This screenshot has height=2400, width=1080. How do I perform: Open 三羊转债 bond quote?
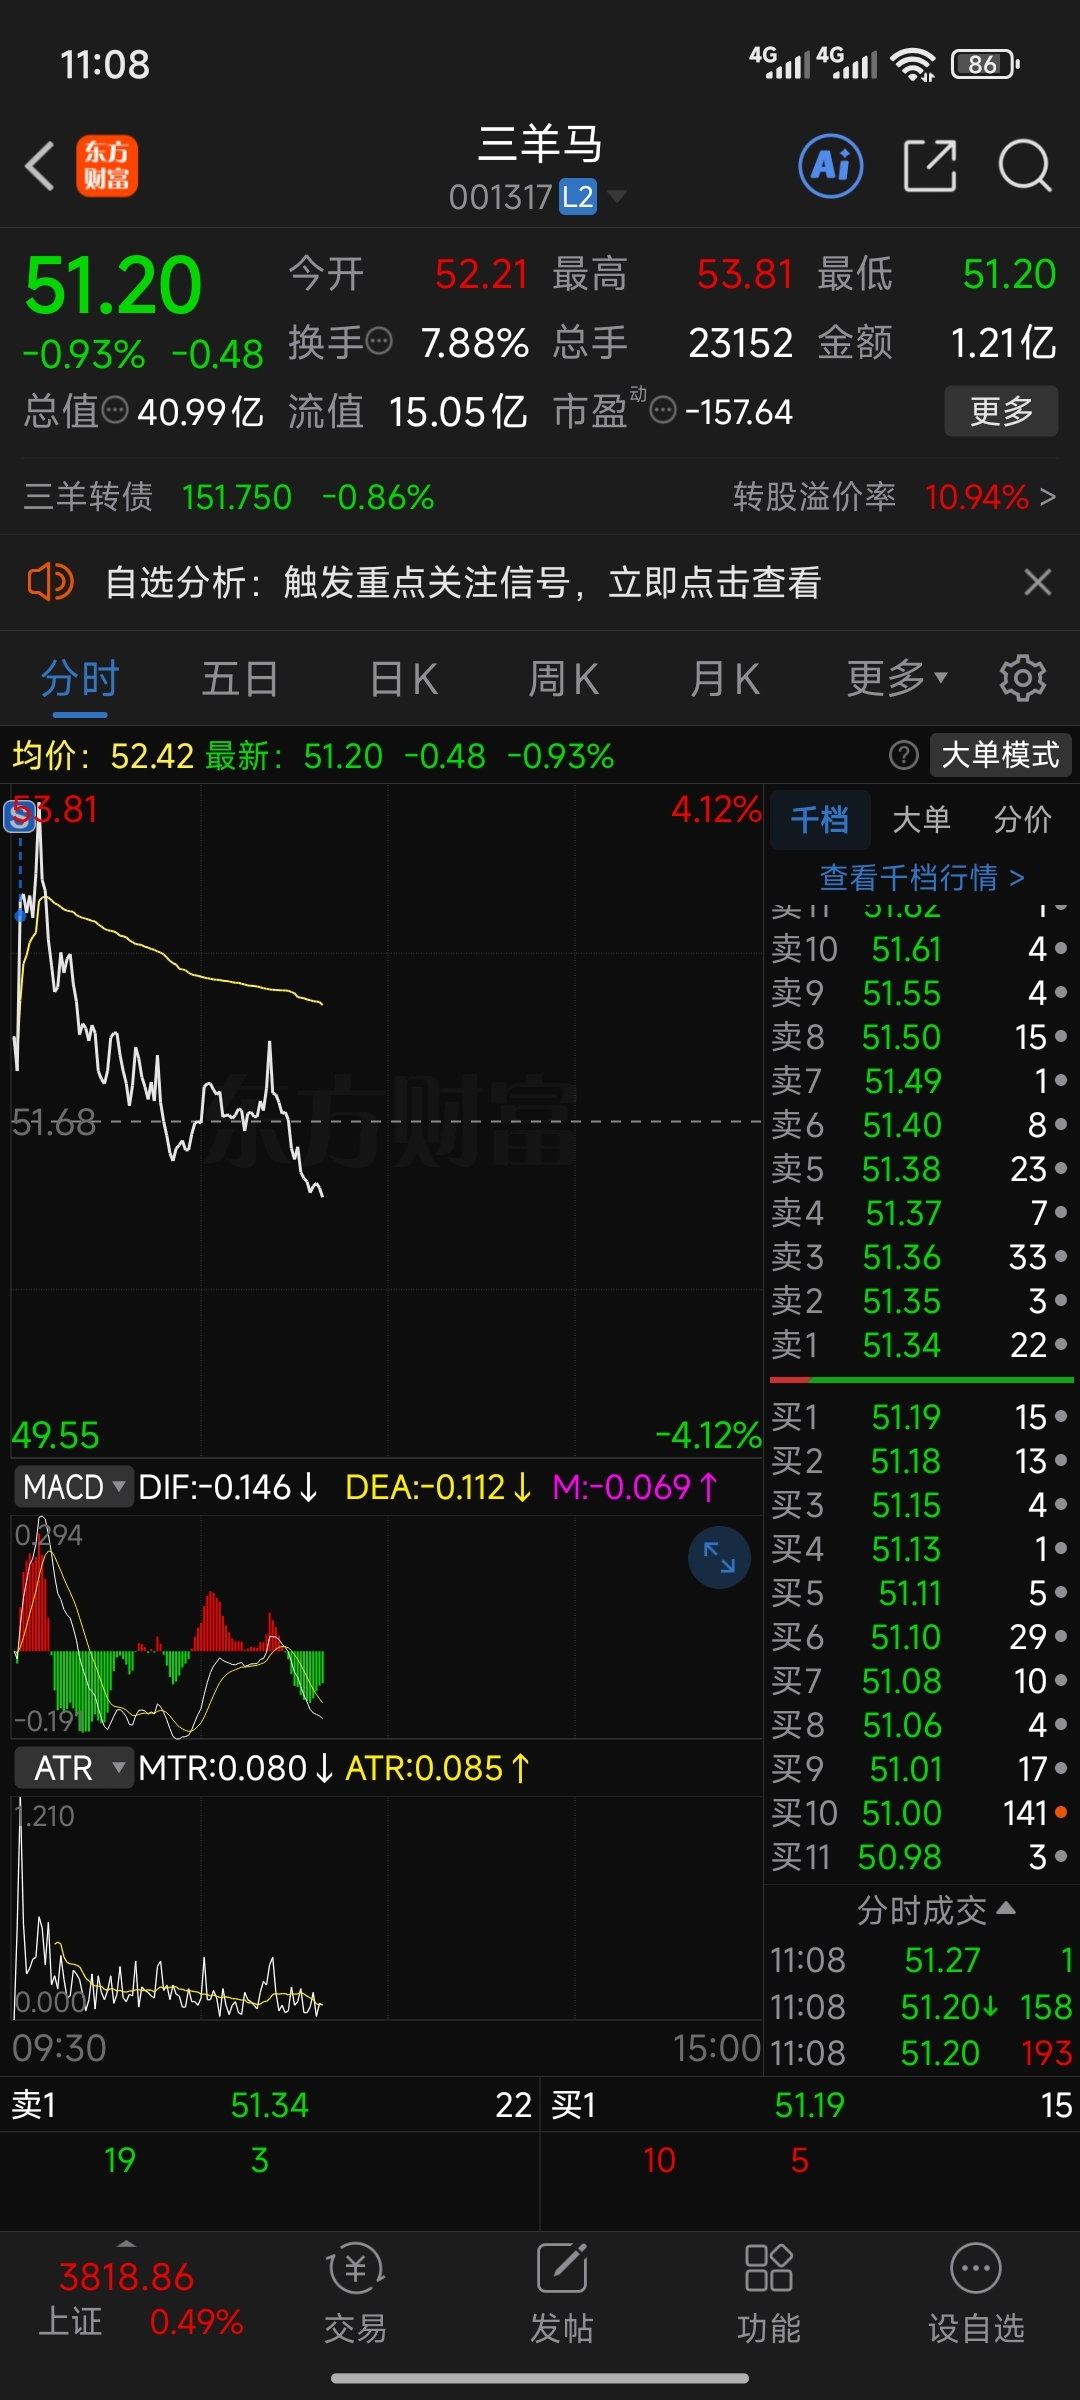(x=228, y=496)
